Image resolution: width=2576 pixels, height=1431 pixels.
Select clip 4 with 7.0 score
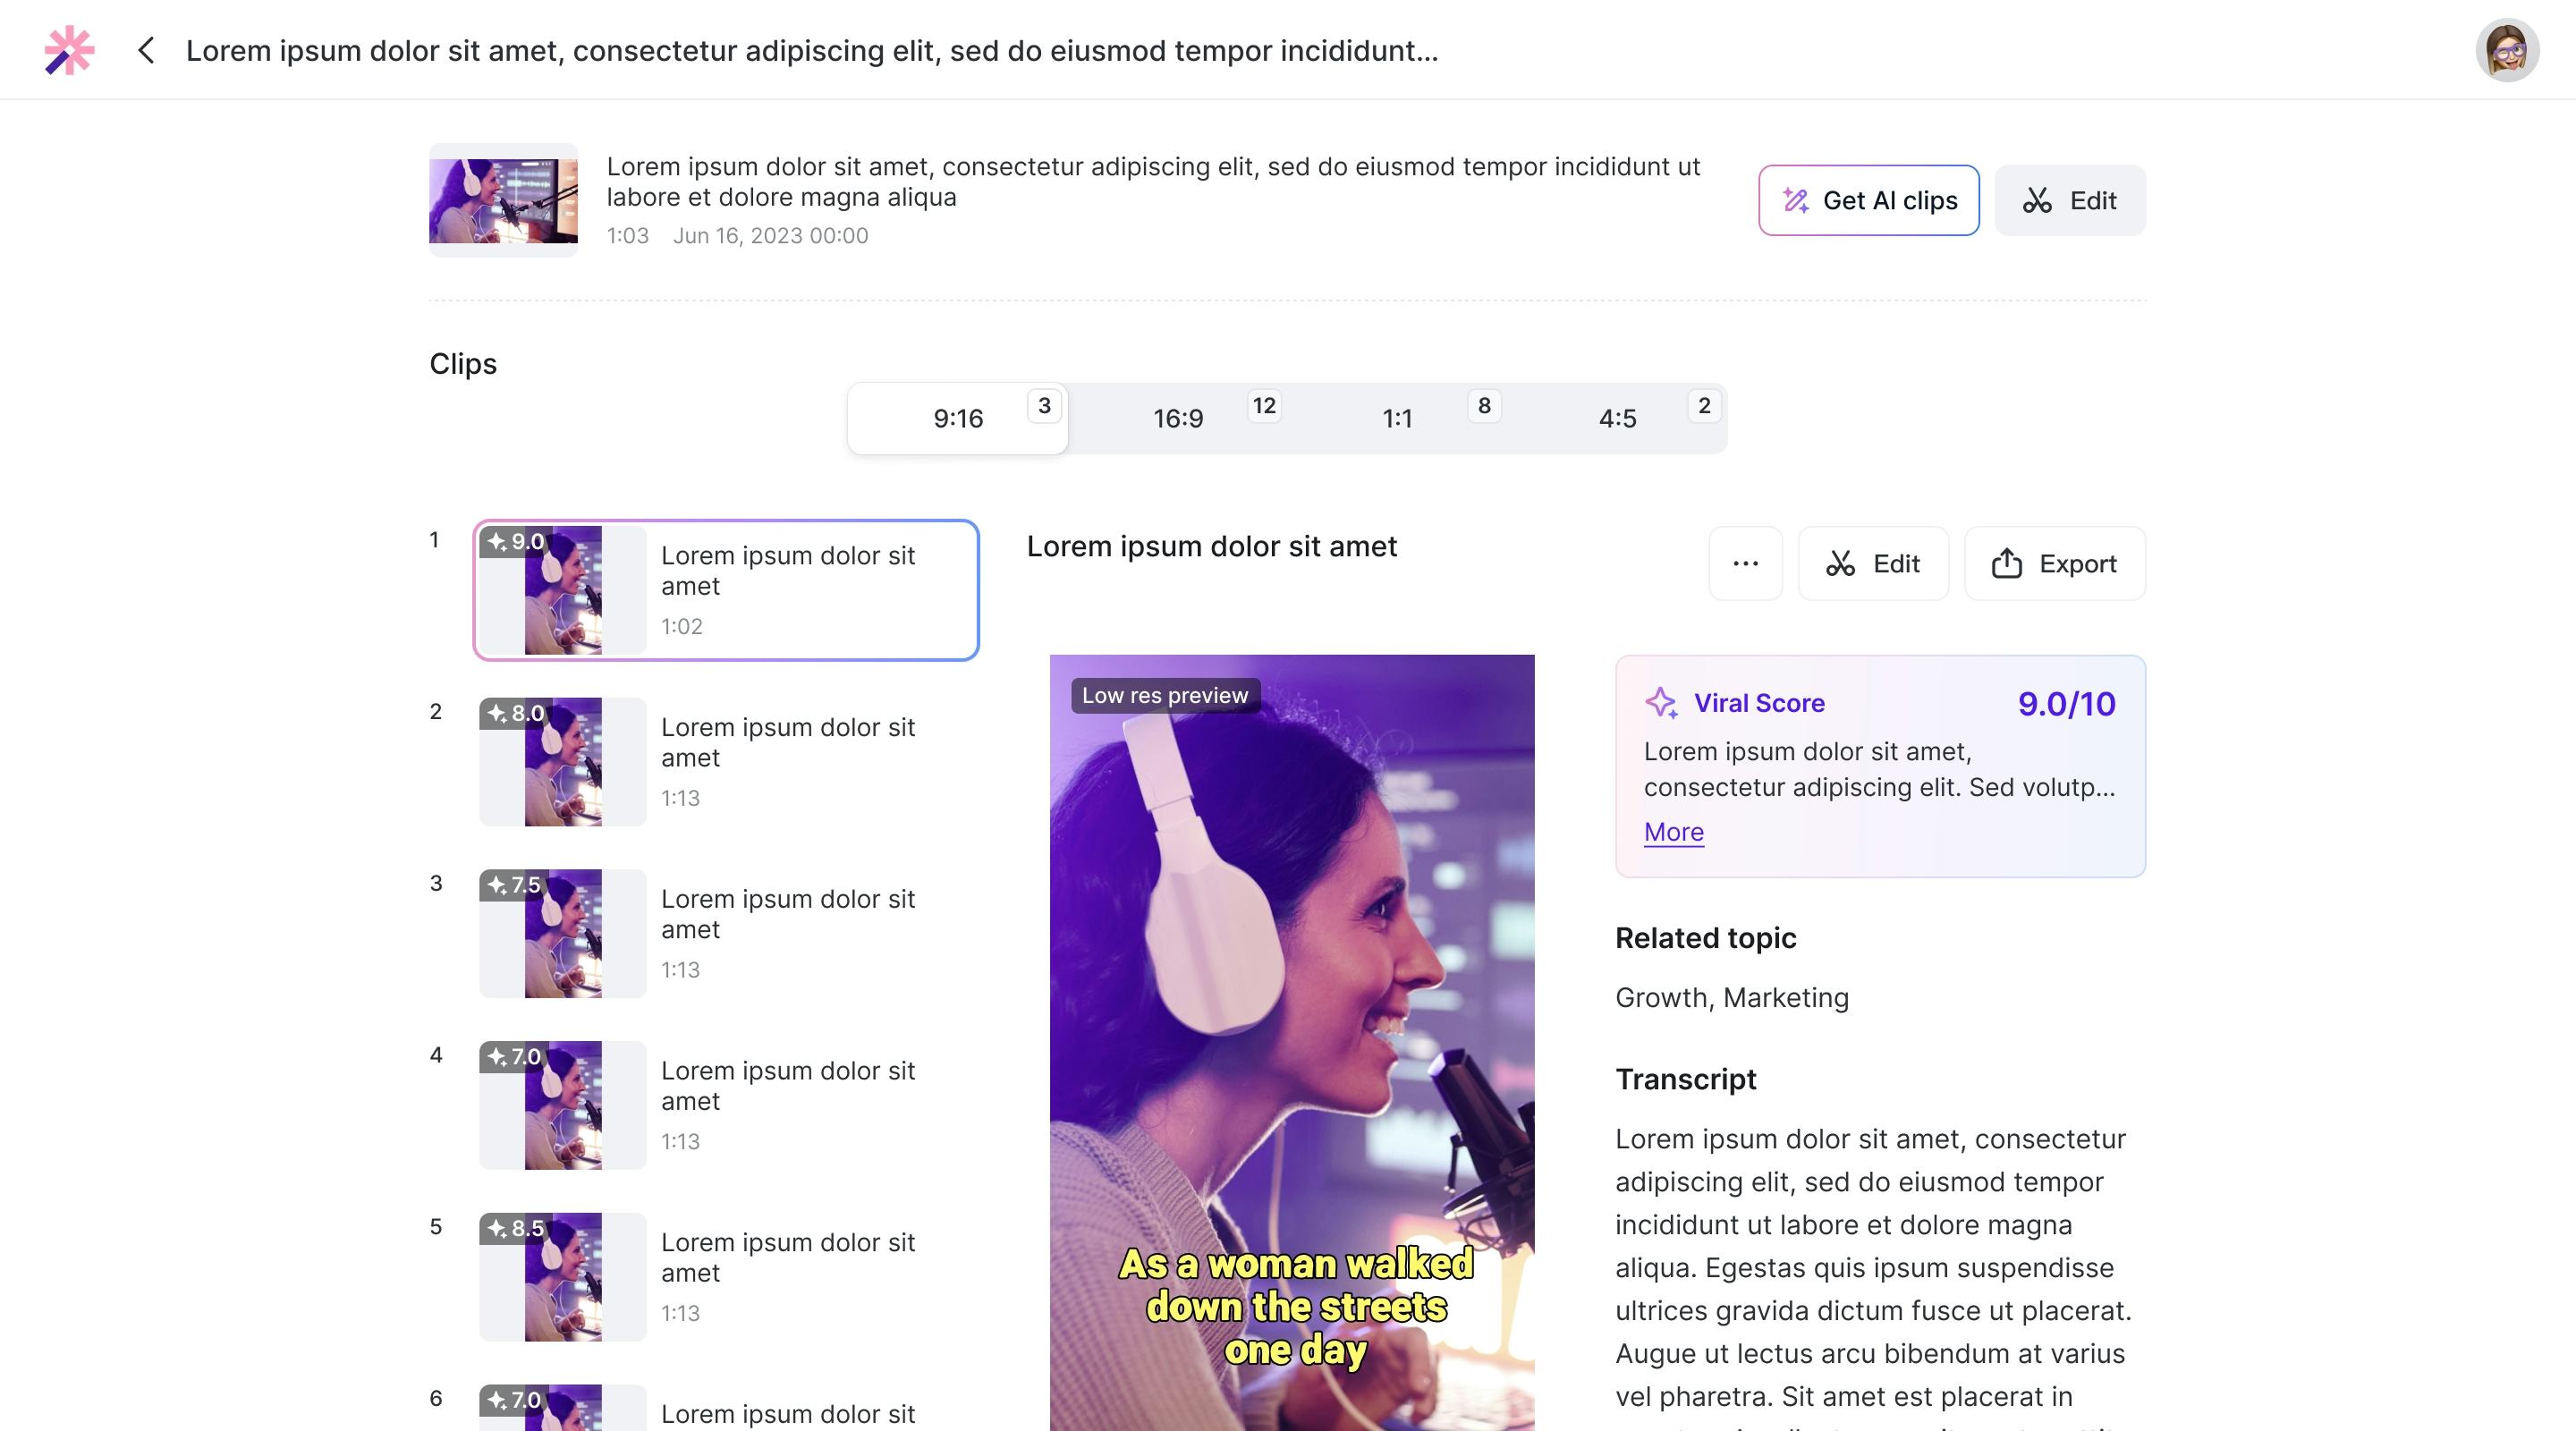tap(725, 1105)
